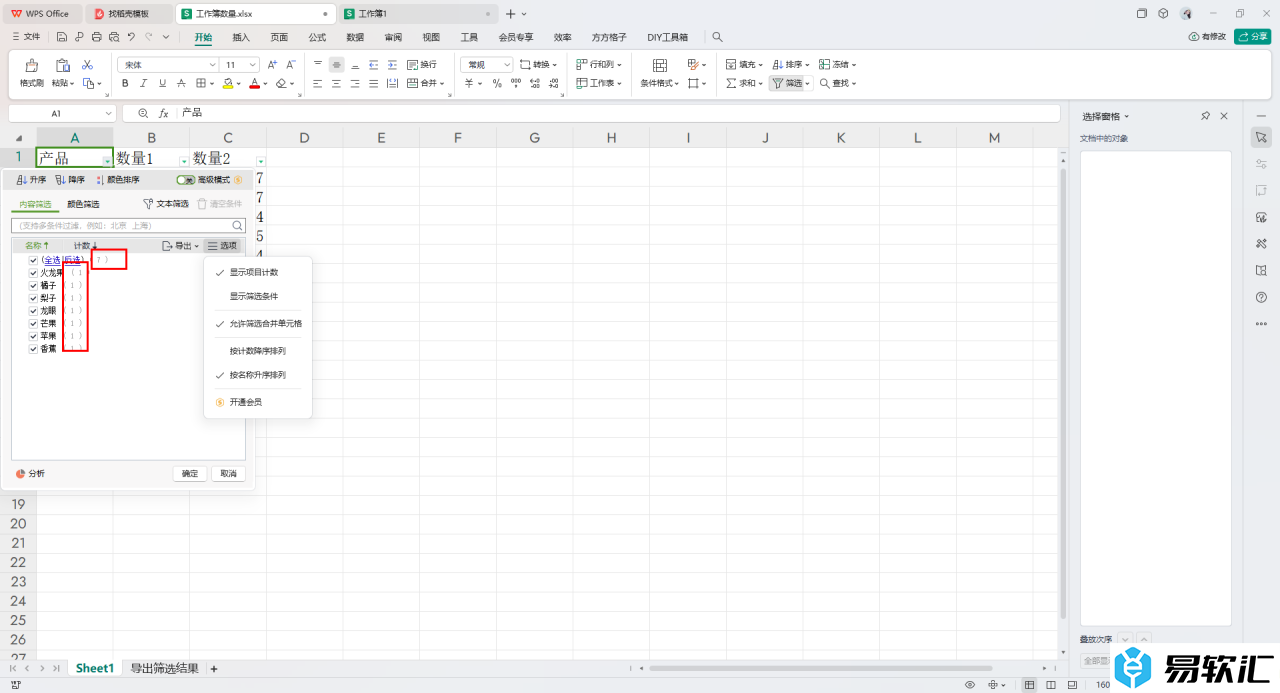The width and height of the screenshot is (1280, 693).
Task: Click the Undo arrow icon
Action: 131,37
